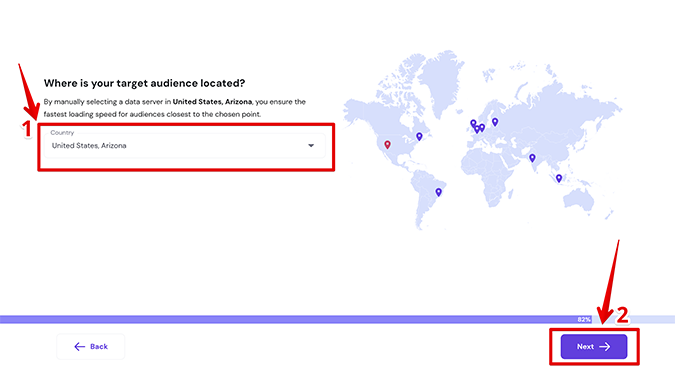Choose the United Kingdom server pin
This screenshot has width=675, height=367.
[473, 123]
